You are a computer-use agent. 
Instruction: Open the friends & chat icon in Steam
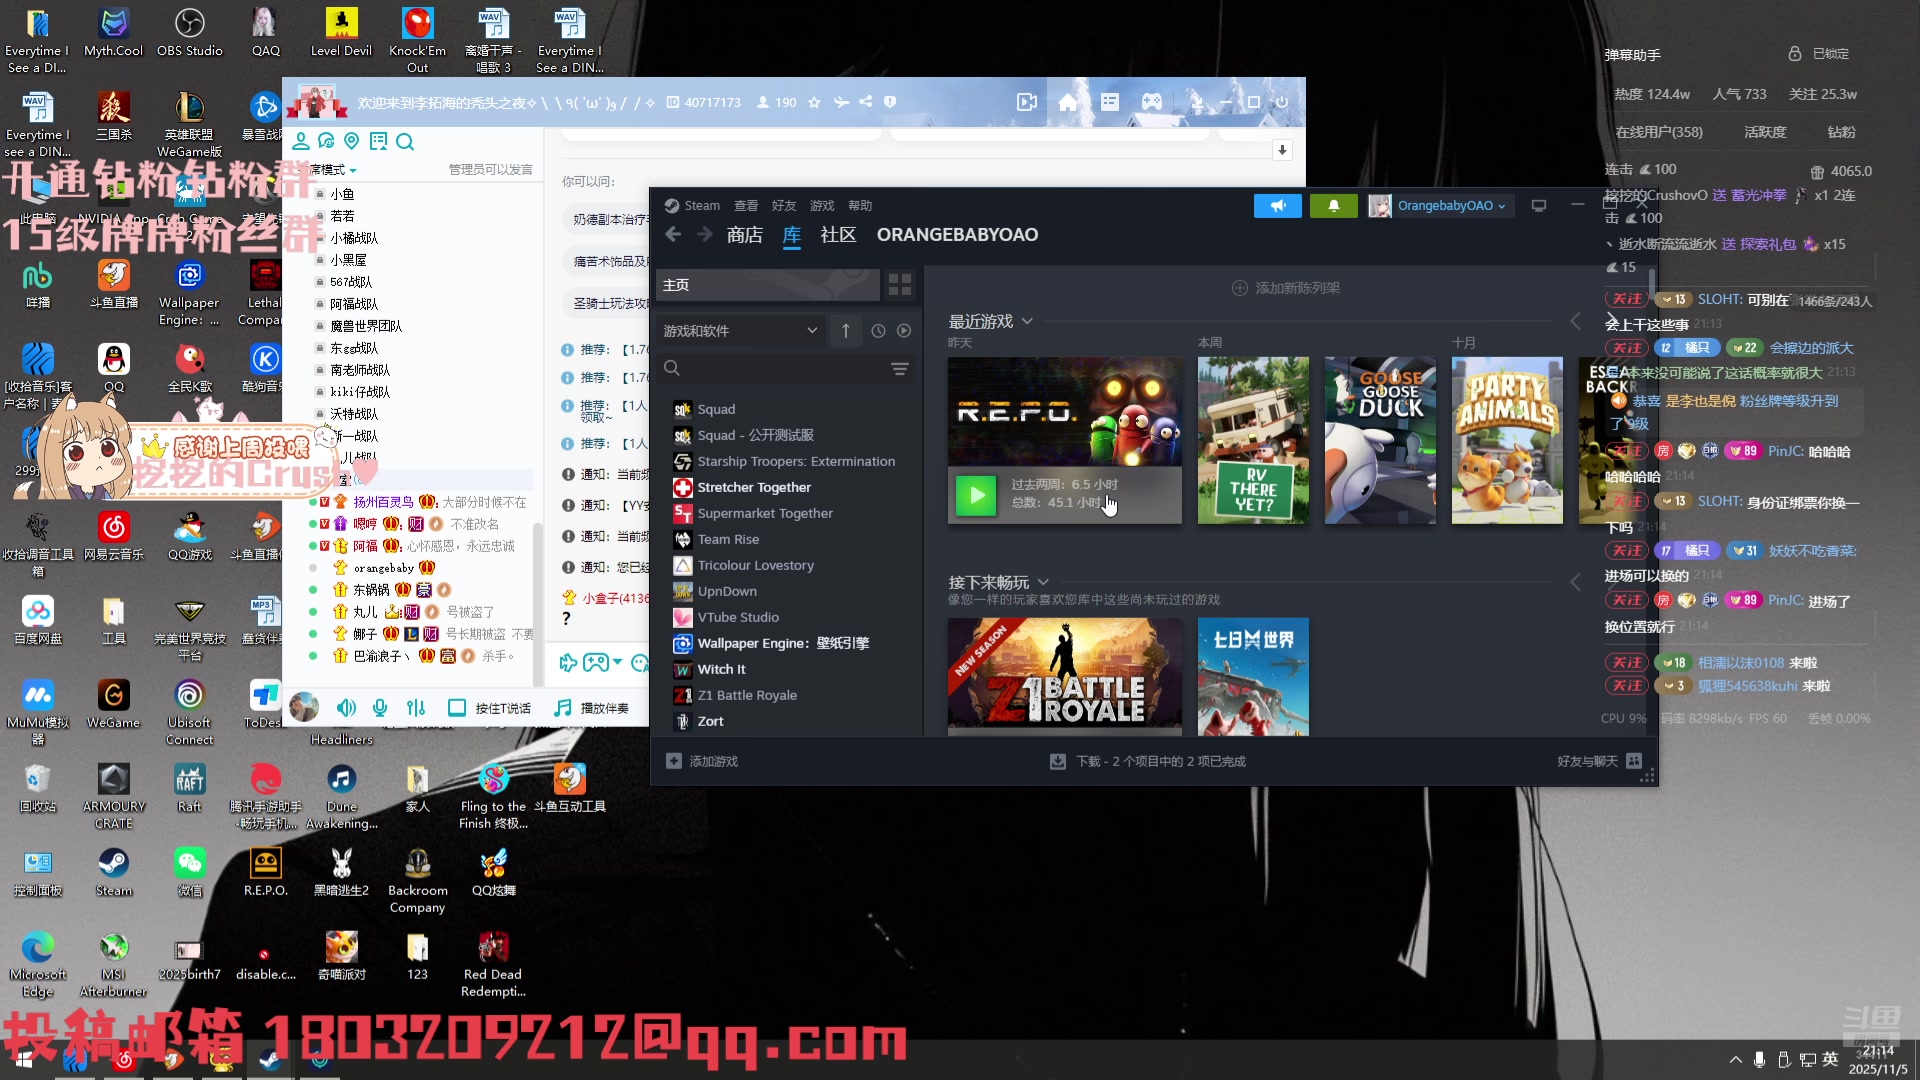[x=1634, y=761]
